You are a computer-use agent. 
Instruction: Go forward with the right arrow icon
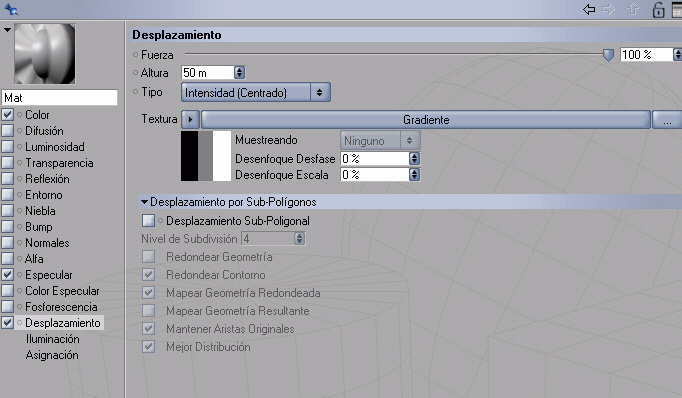[x=608, y=9]
